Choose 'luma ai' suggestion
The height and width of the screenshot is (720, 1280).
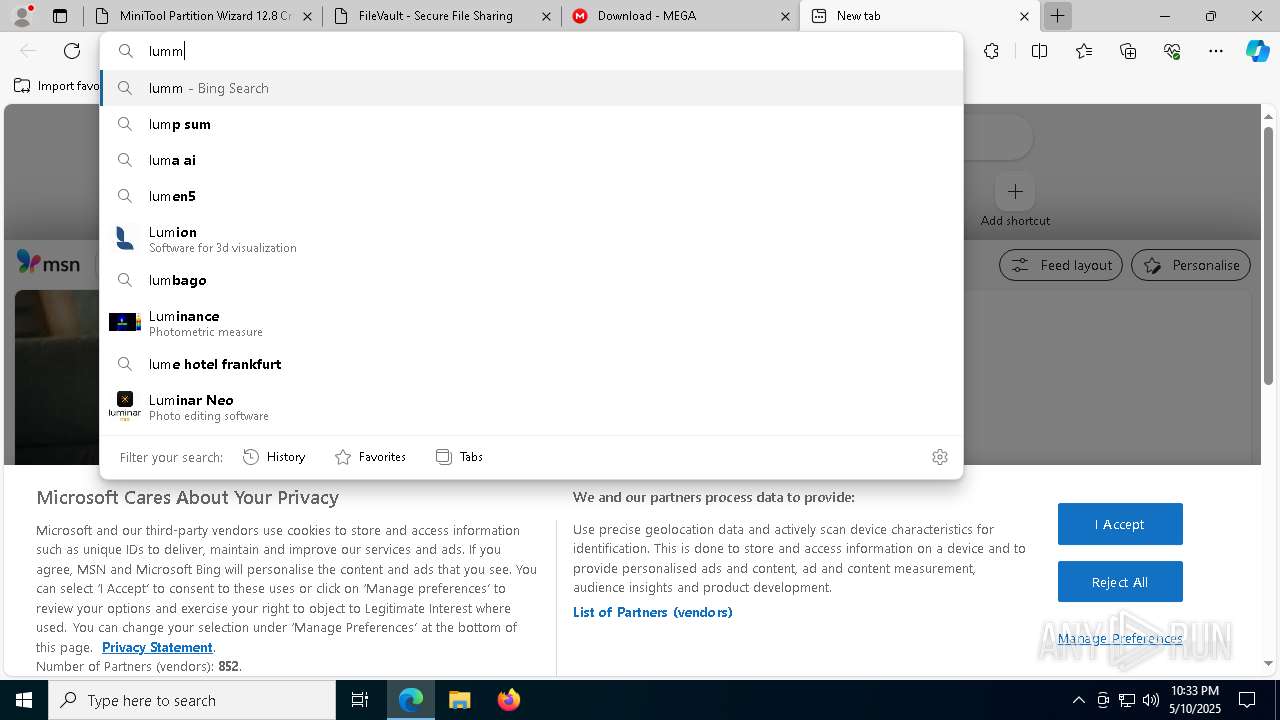coord(532,160)
